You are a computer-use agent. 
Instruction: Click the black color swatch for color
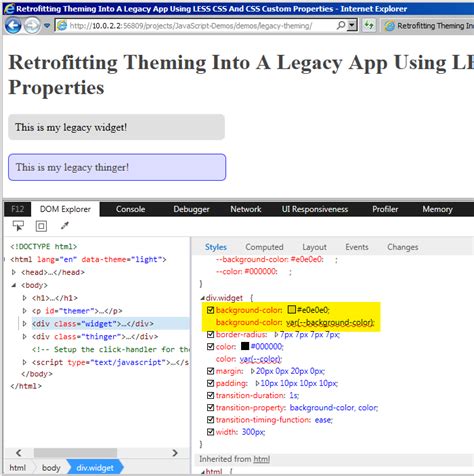[245, 346]
